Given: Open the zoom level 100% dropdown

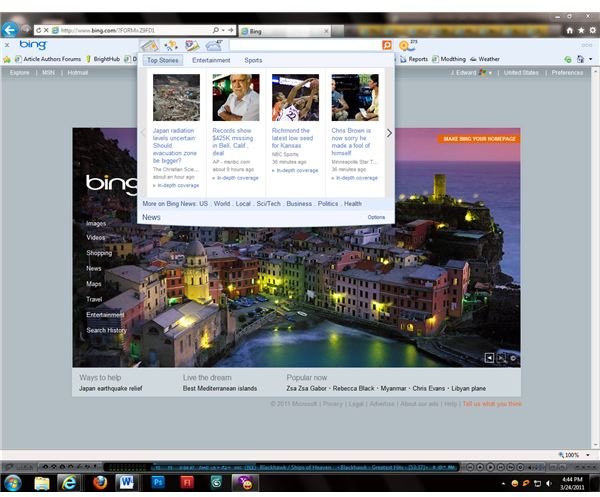Looking at the screenshot, I should pyautogui.click(x=588, y=455).
